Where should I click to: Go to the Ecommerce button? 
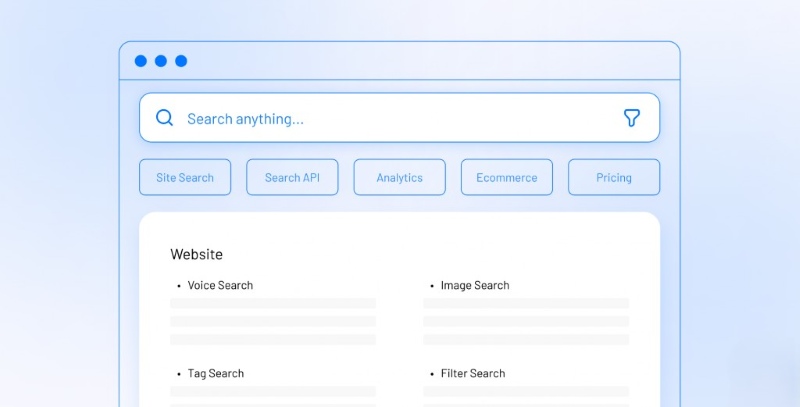coord(507,177)
